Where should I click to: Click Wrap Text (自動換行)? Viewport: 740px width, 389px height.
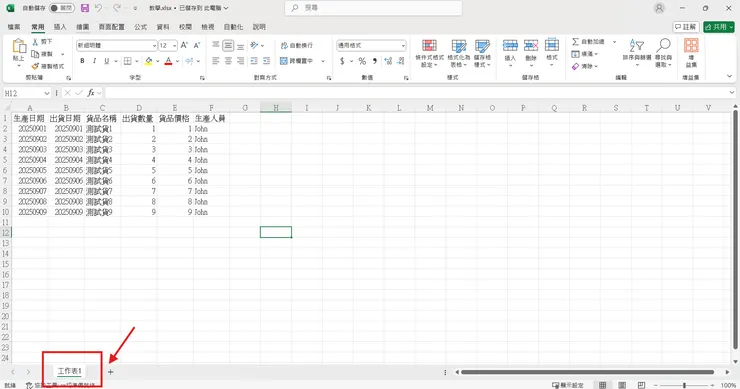tap(297, 45)
